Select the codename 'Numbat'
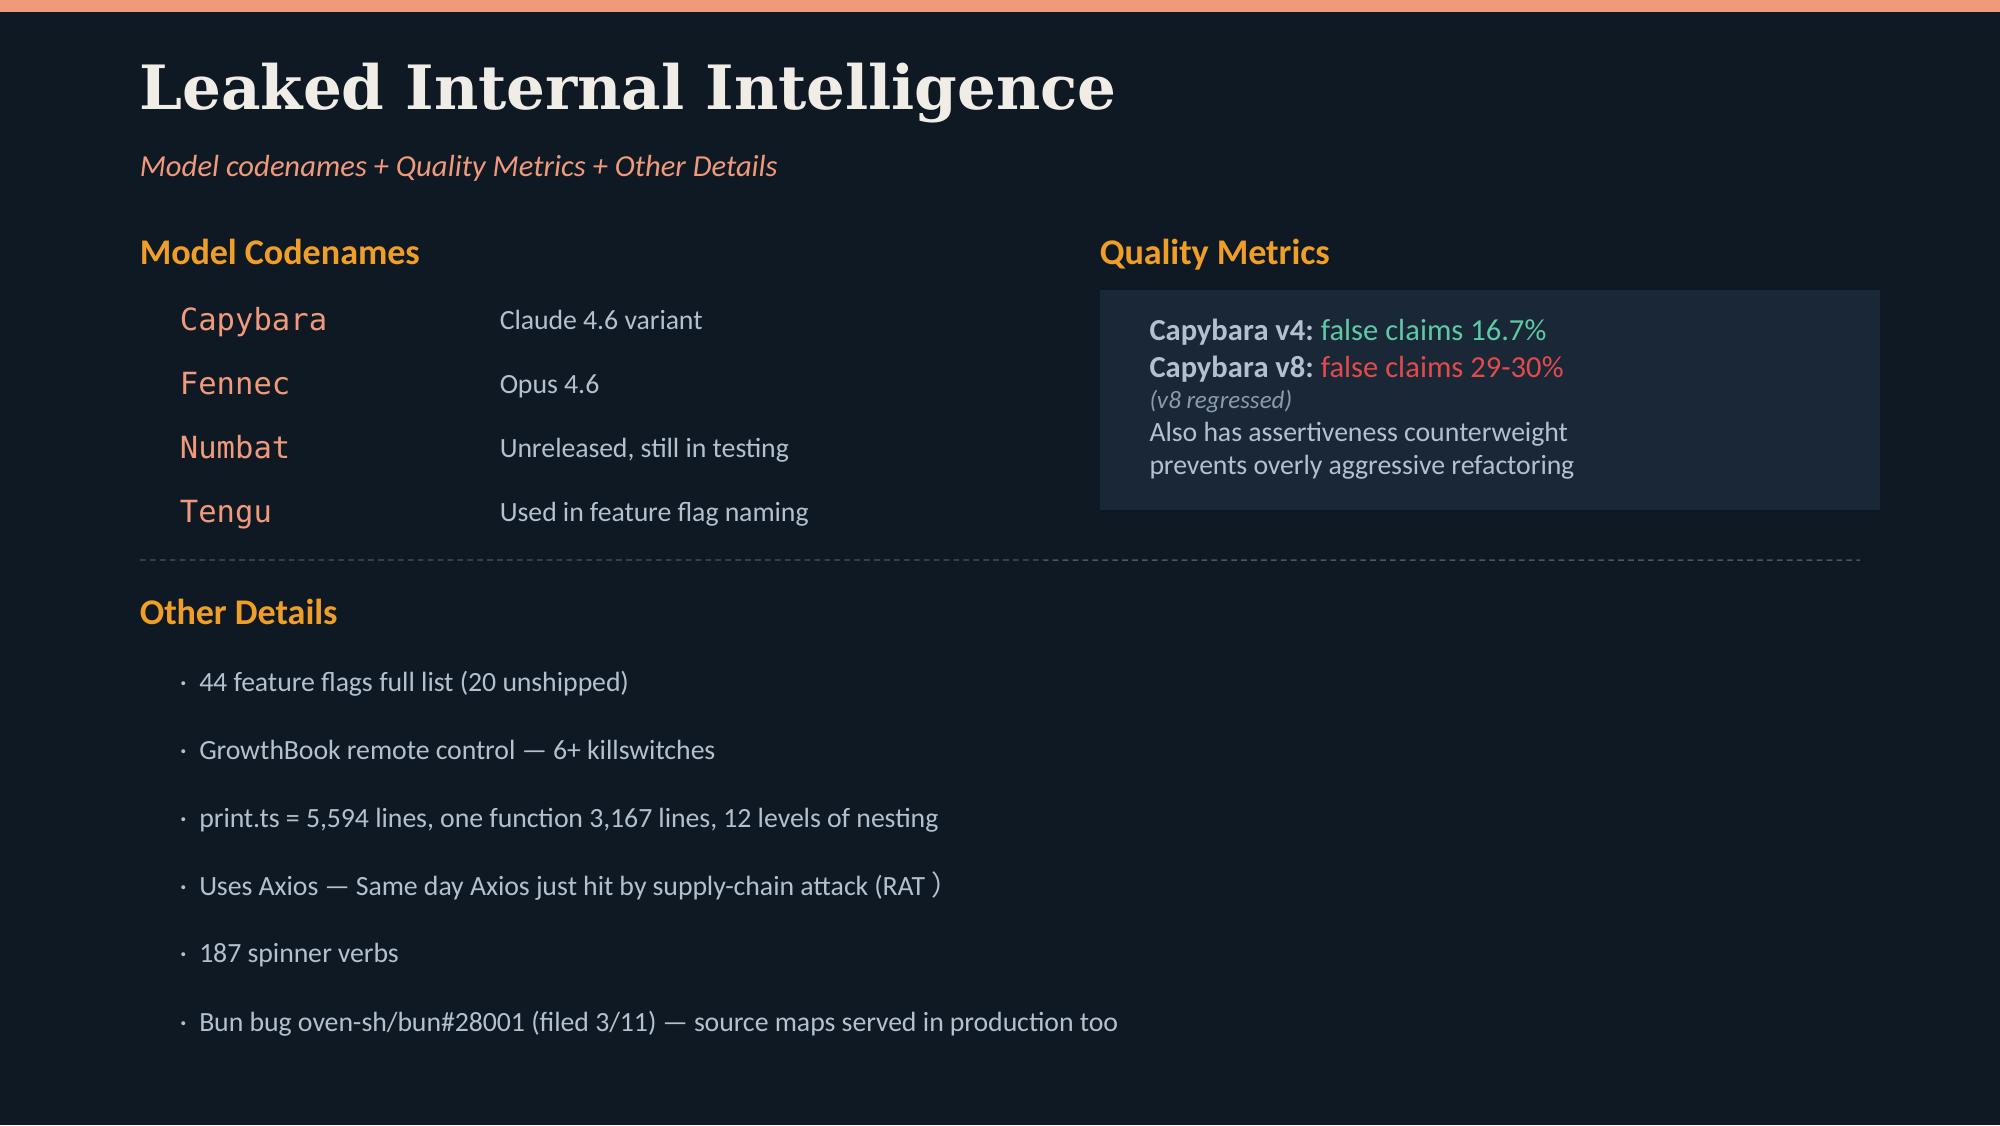2000x1126 pixels. click(x=235, y=448)
